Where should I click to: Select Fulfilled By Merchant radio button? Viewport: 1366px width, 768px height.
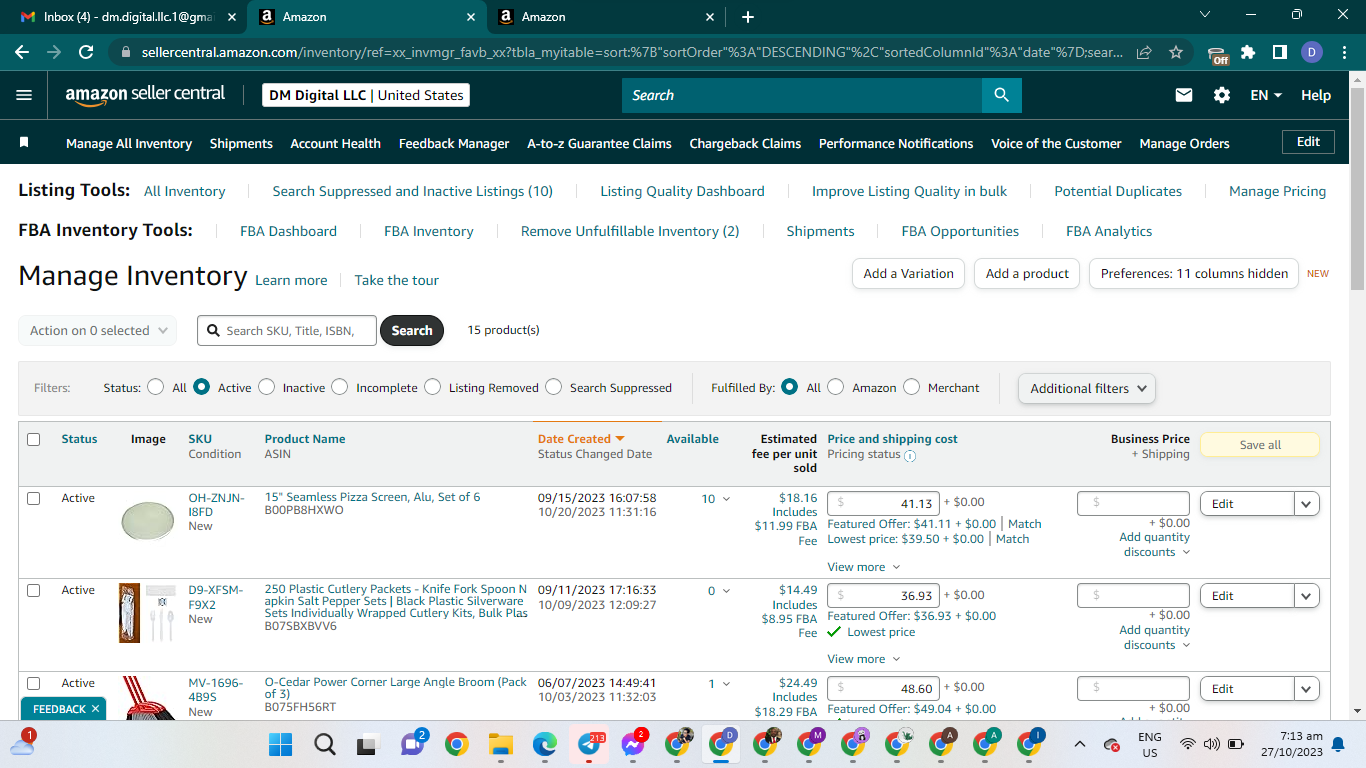tap(912, 387)
